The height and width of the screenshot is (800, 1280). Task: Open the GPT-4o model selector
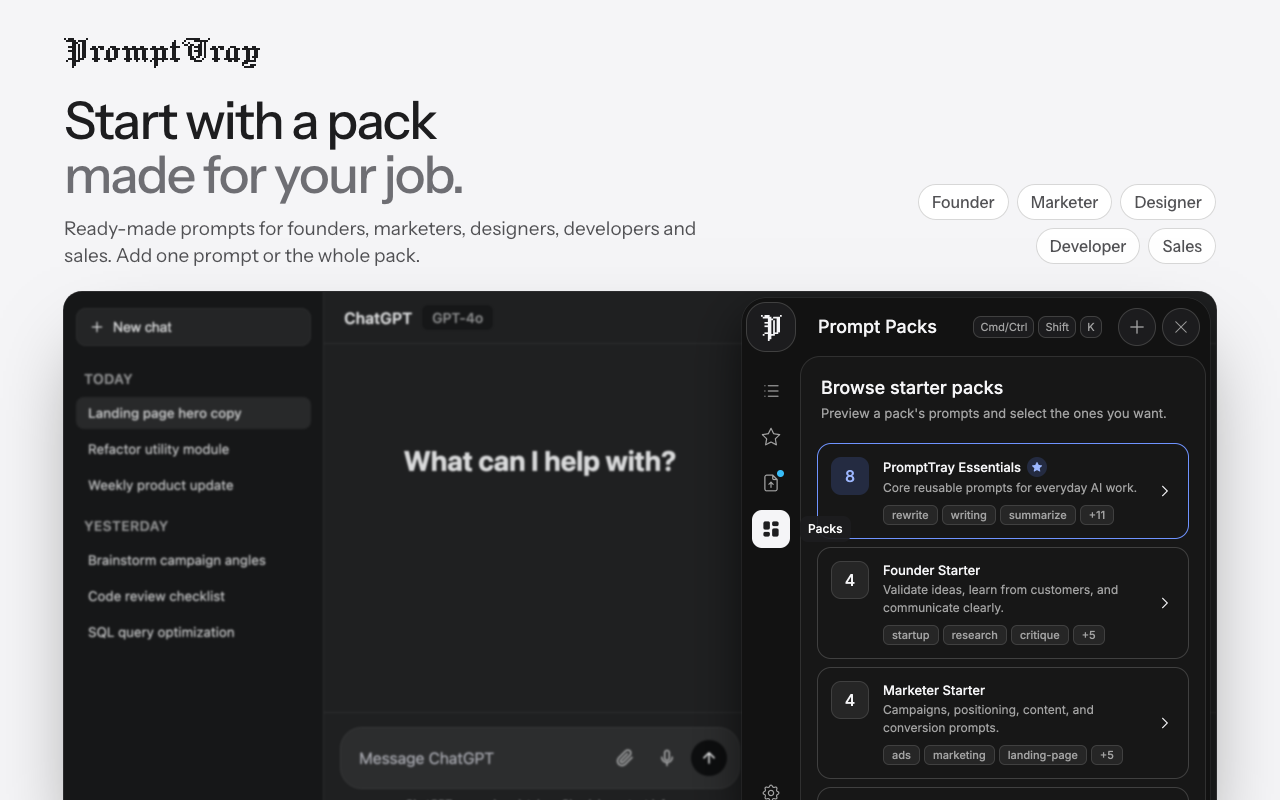click(x=458, y=318)
